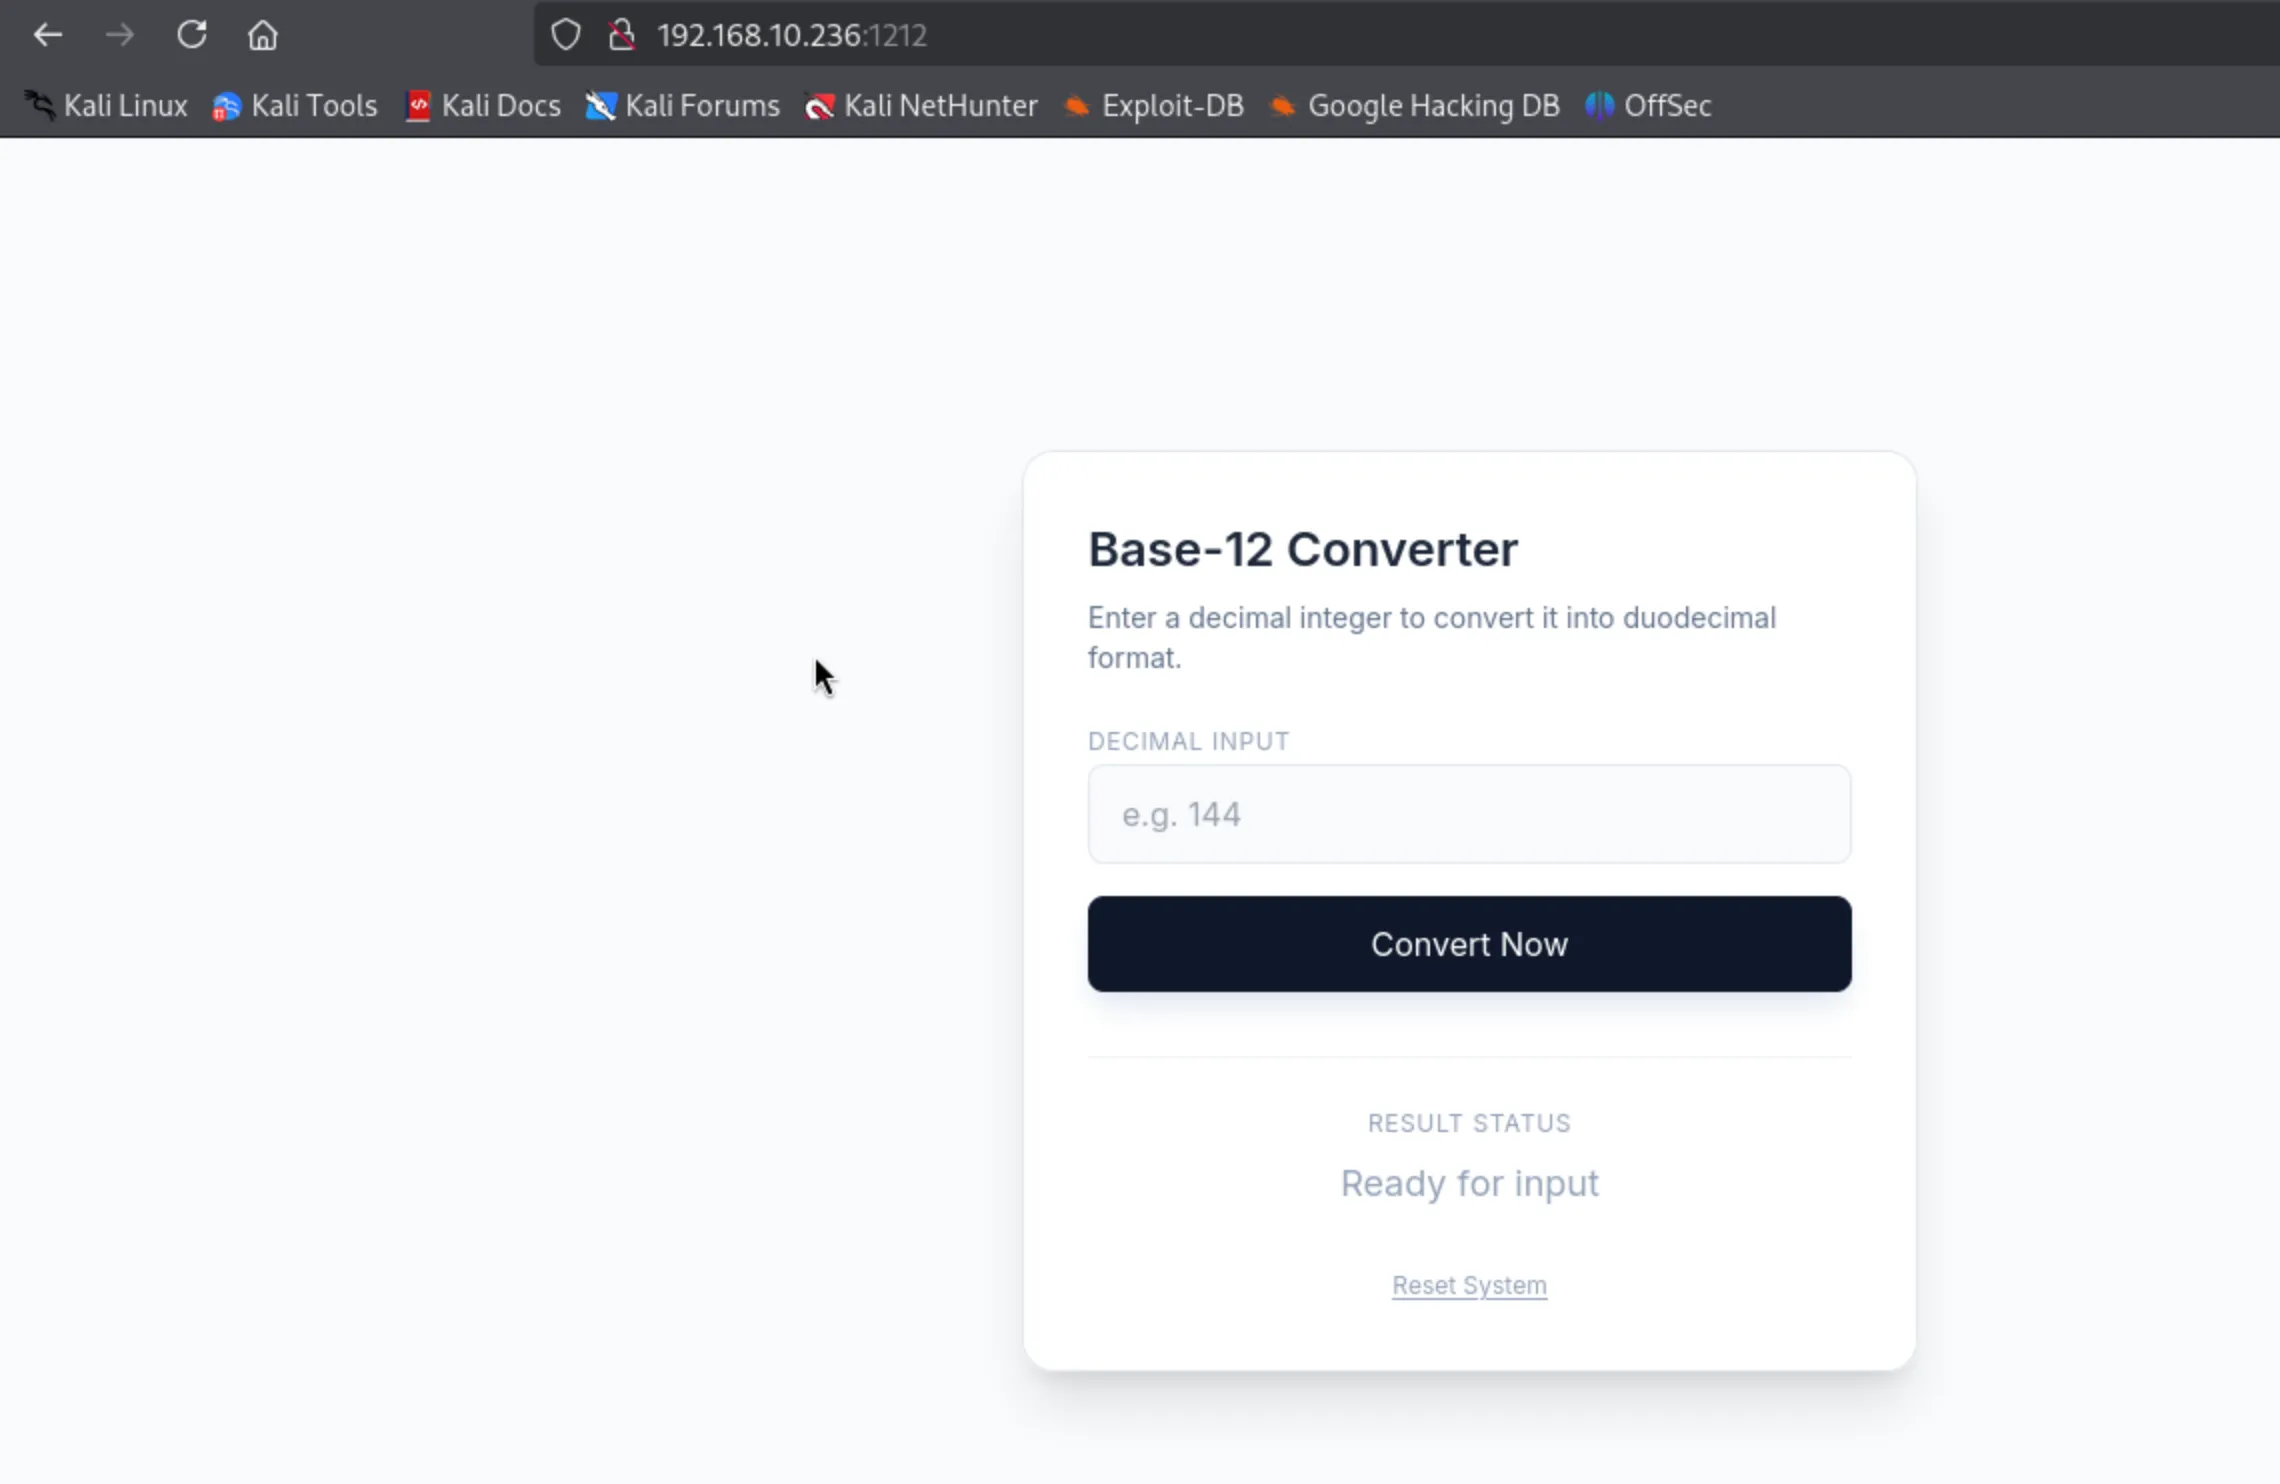This screenshot has width=2280, height=1484.
Task: Click the browser forward arrow
Action: point(119,36)
